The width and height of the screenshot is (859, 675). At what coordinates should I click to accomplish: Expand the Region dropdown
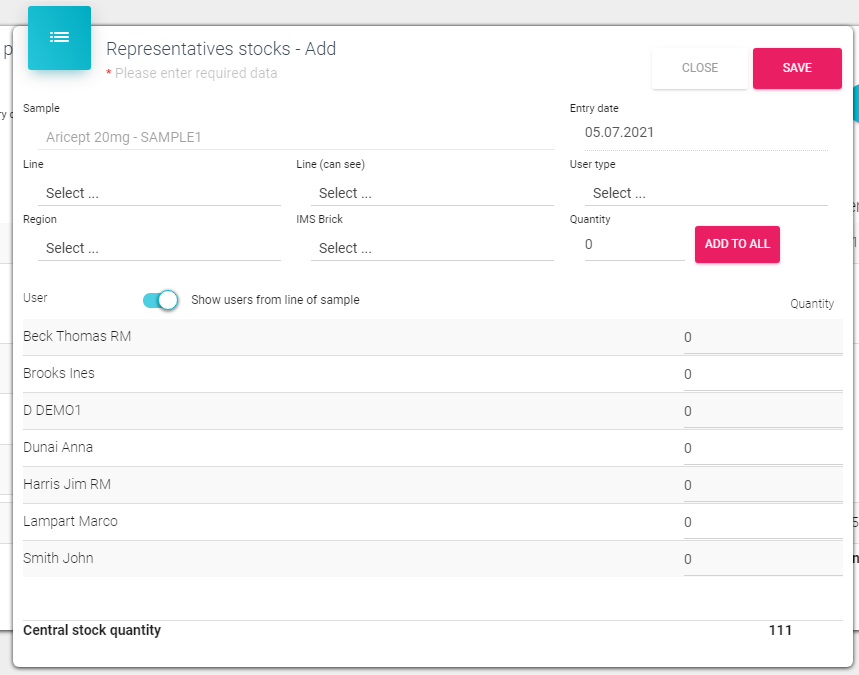pos(159,248)
